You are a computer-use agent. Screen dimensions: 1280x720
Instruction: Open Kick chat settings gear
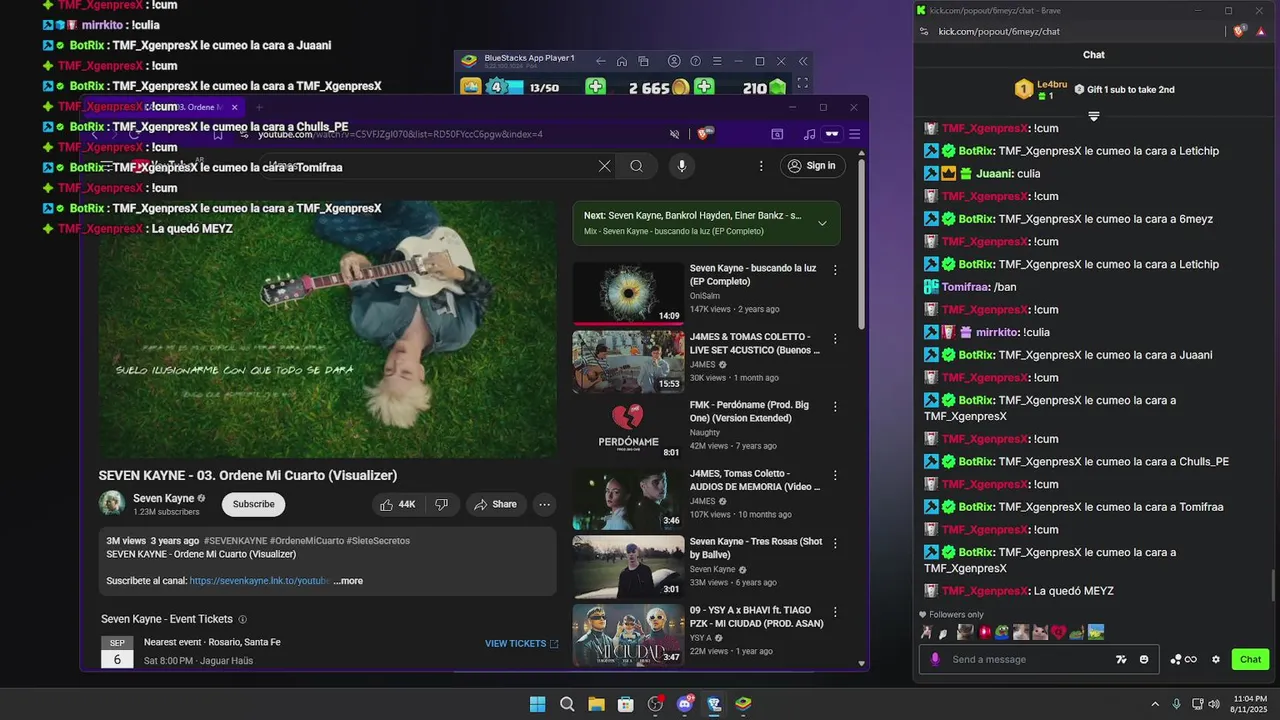tap(1216, 659)
